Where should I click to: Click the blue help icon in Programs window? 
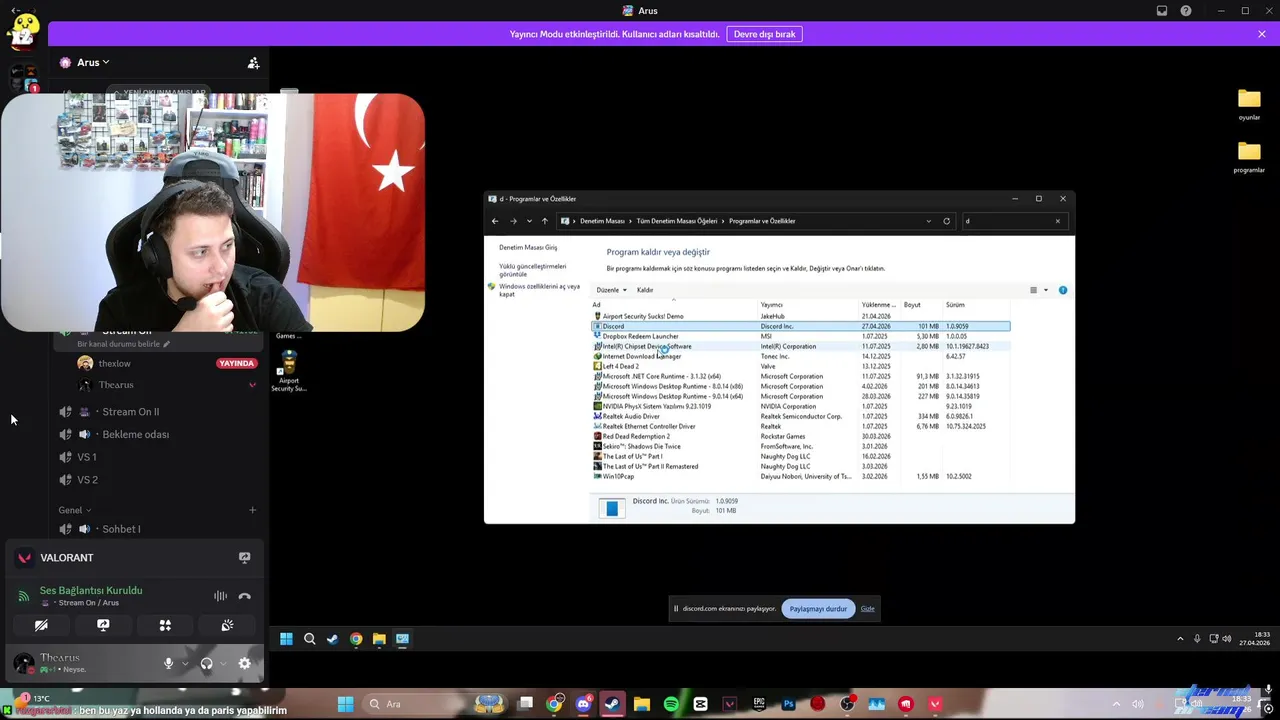click(x=1063, y=290)
